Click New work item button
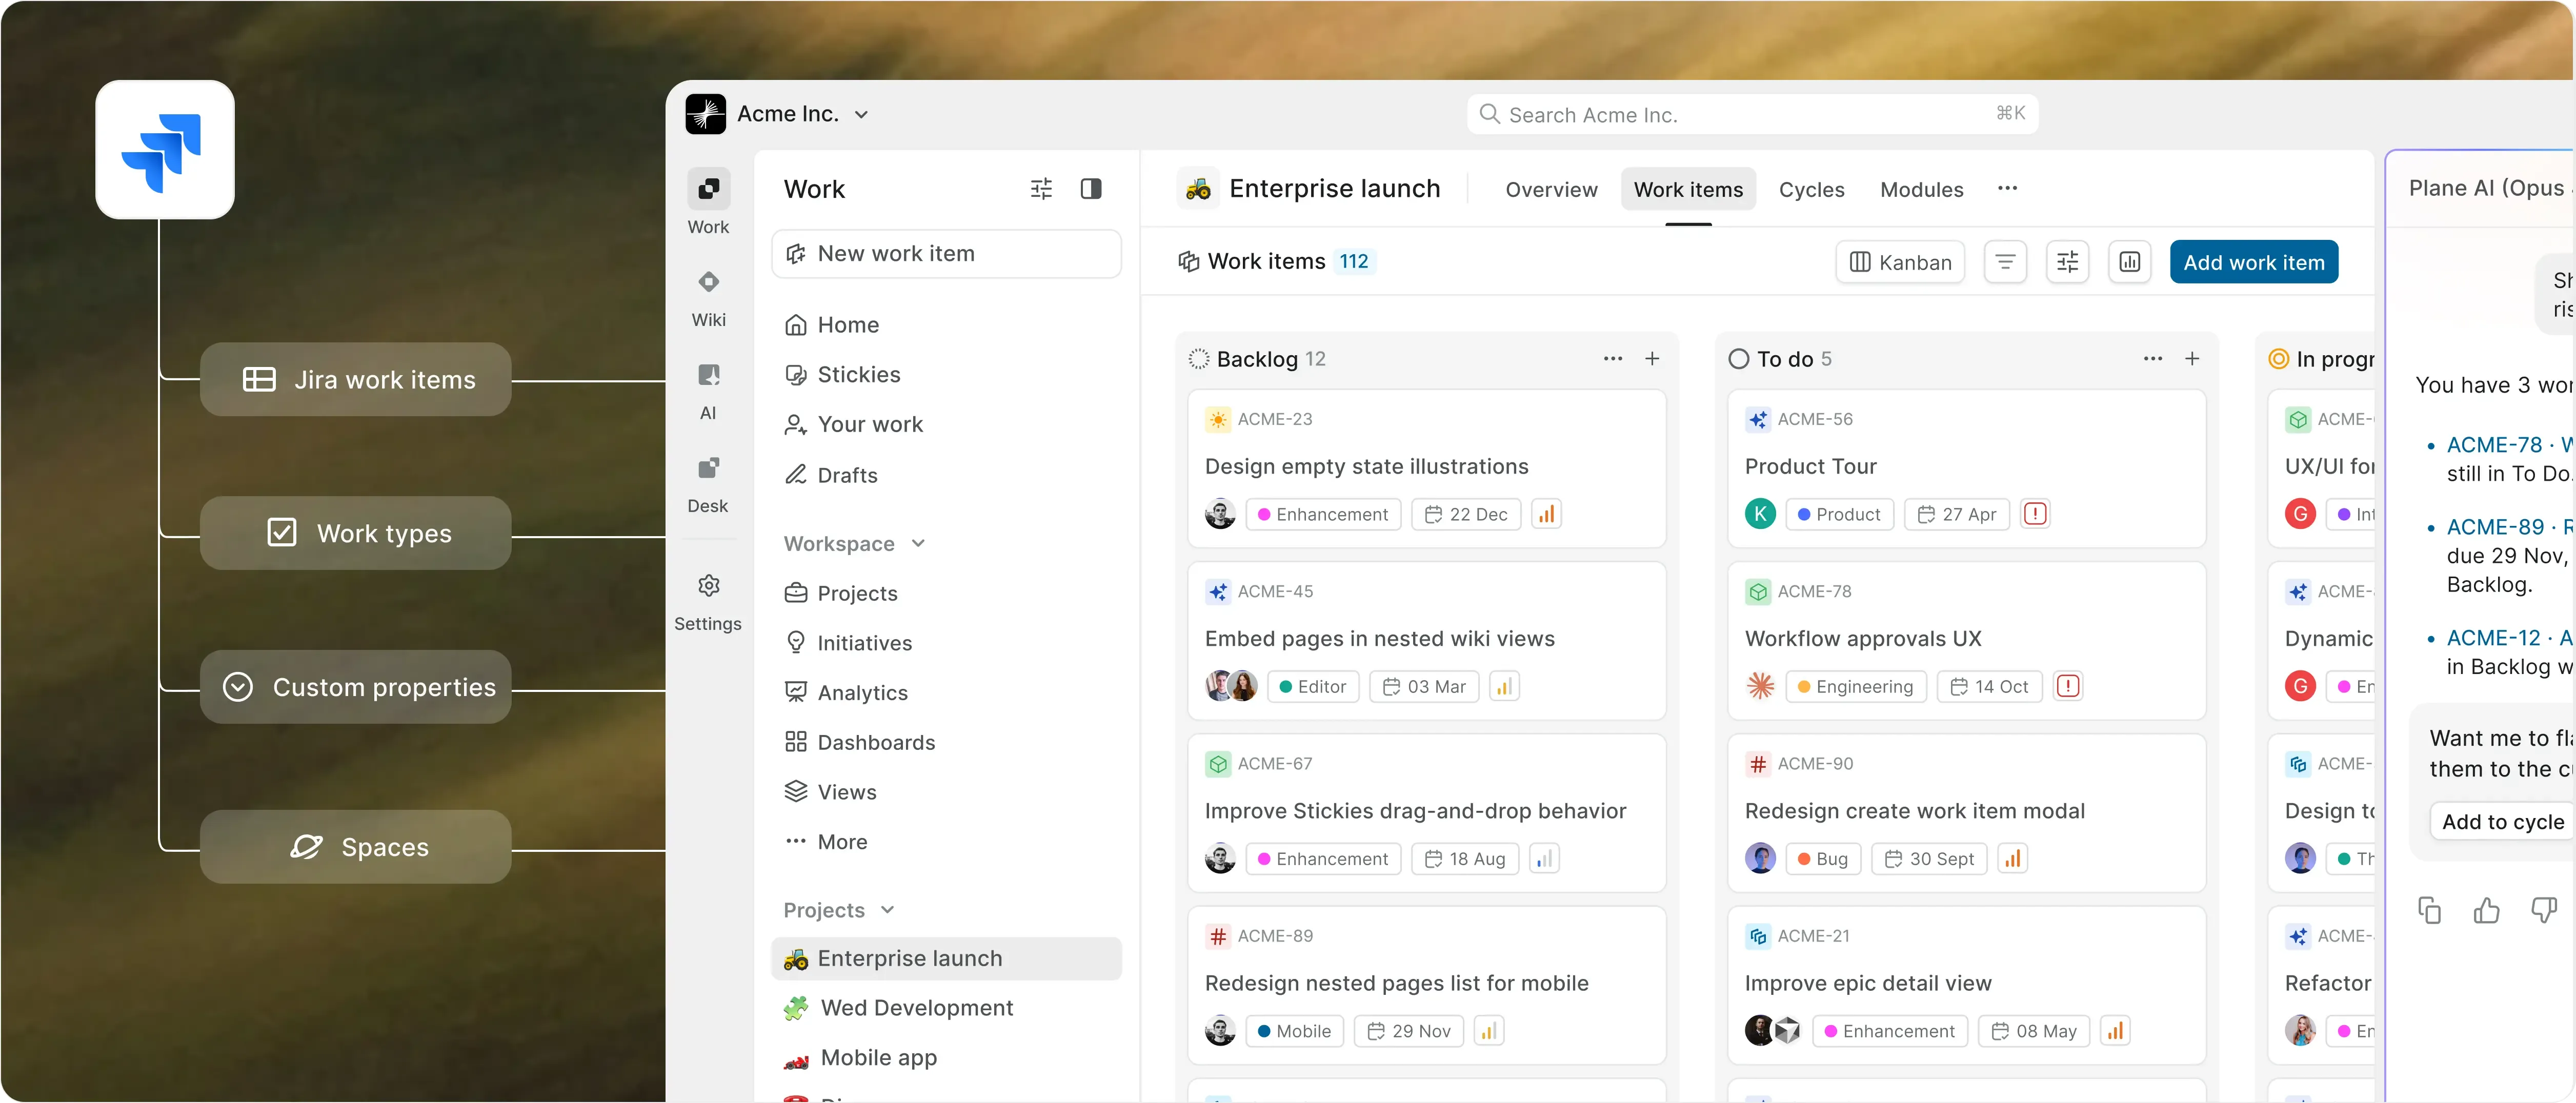 (x=946, y=254)
